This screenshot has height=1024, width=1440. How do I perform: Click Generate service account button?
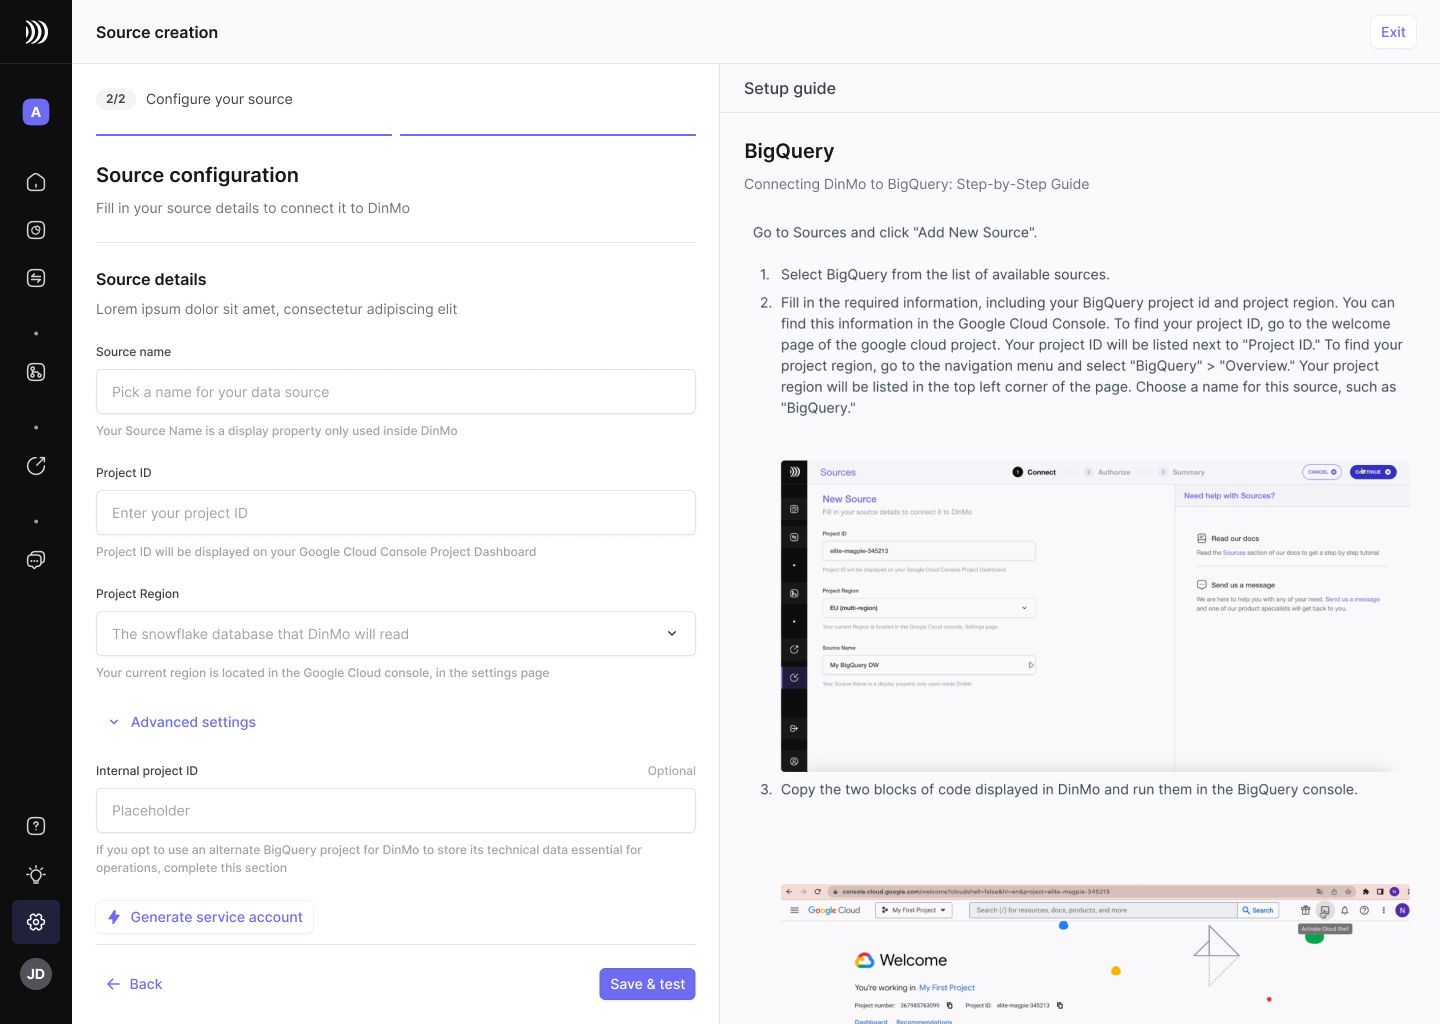[x=205, y=917]
